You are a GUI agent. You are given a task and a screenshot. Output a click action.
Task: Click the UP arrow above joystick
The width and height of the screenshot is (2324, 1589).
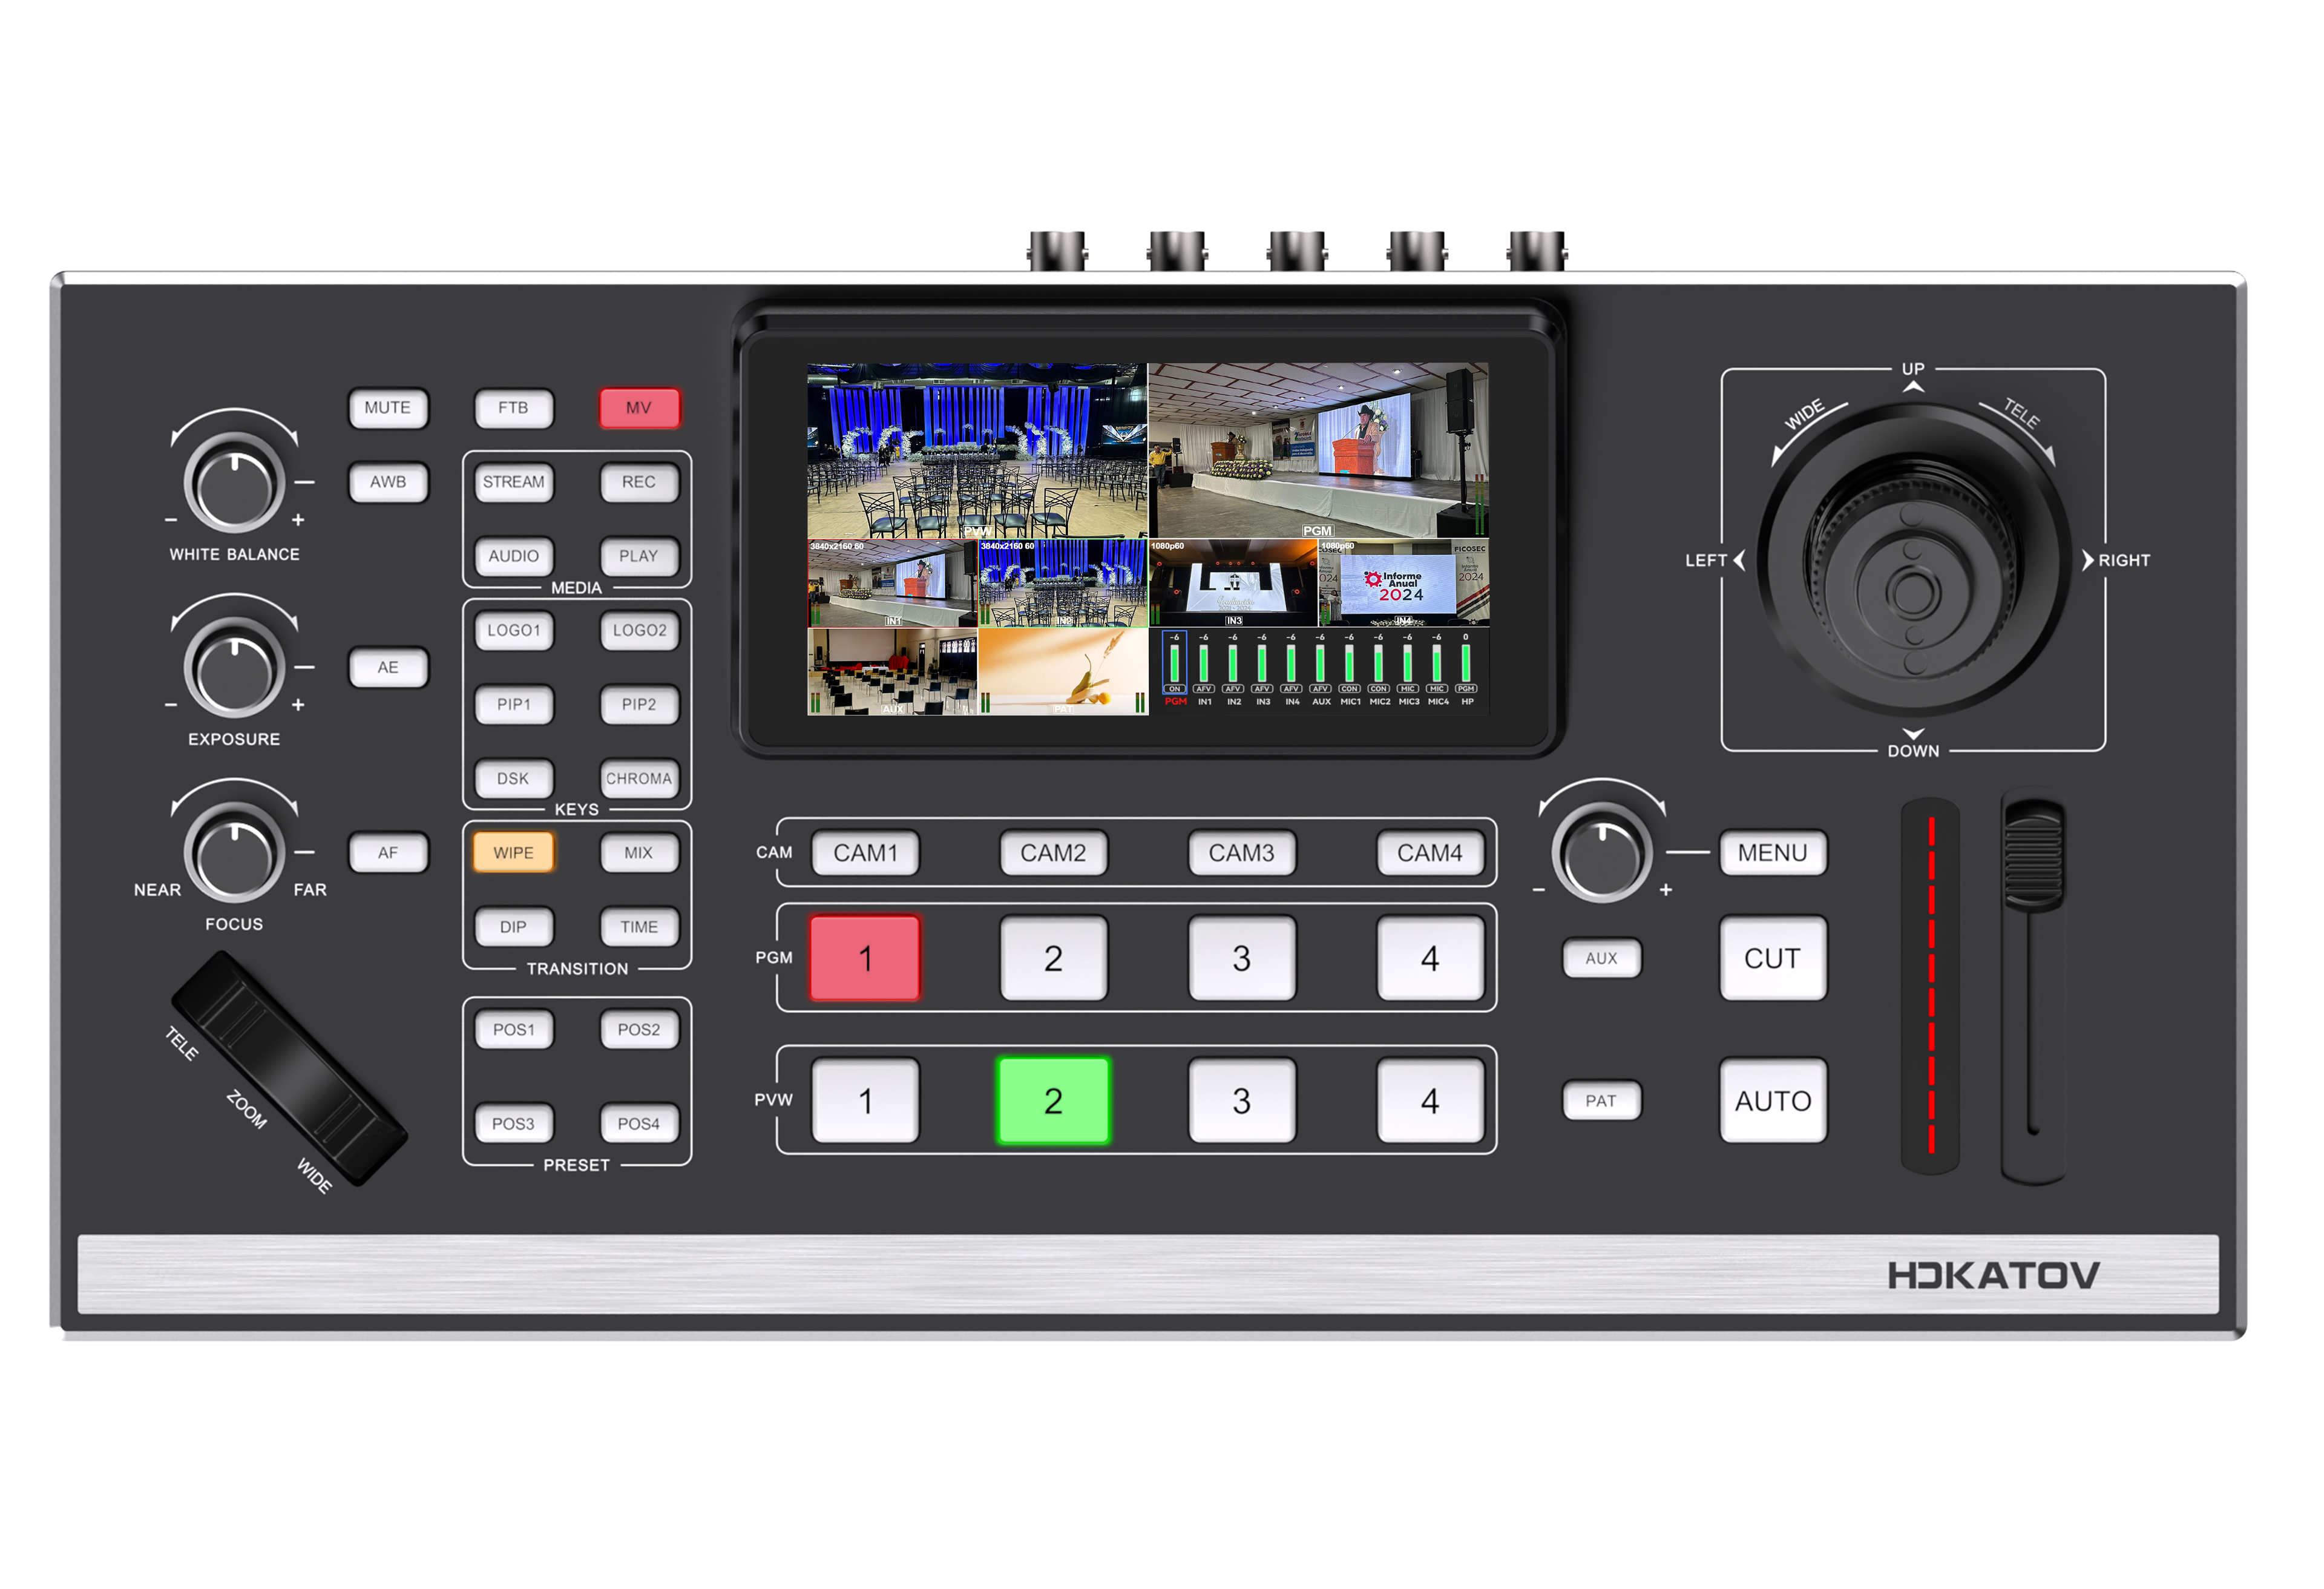click(x=1913, y=387)
